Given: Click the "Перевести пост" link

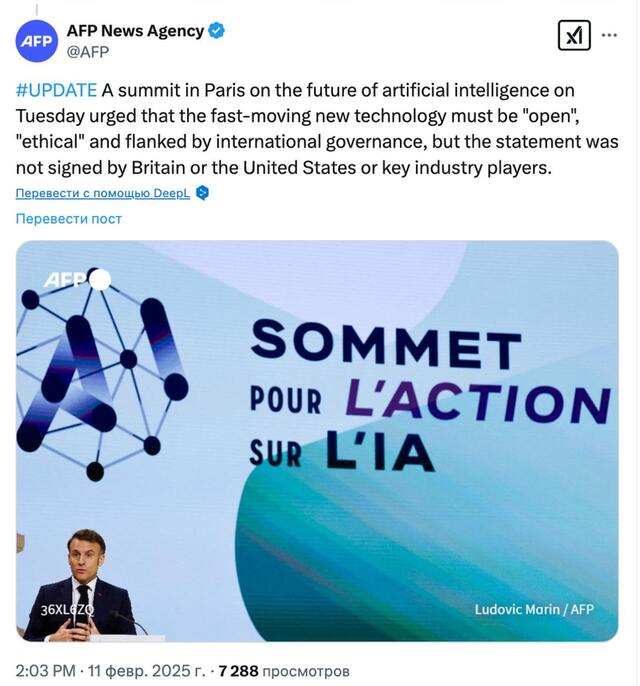Looking at the screenshot, I should [x=69, y=218].
